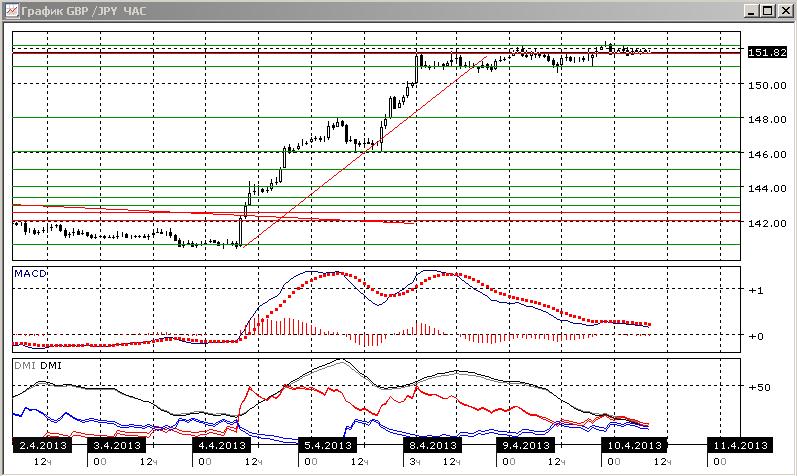Screen dimensions: 797x476
Task: Click the 2.4.2013 date marker
Action: pos(43,445)
